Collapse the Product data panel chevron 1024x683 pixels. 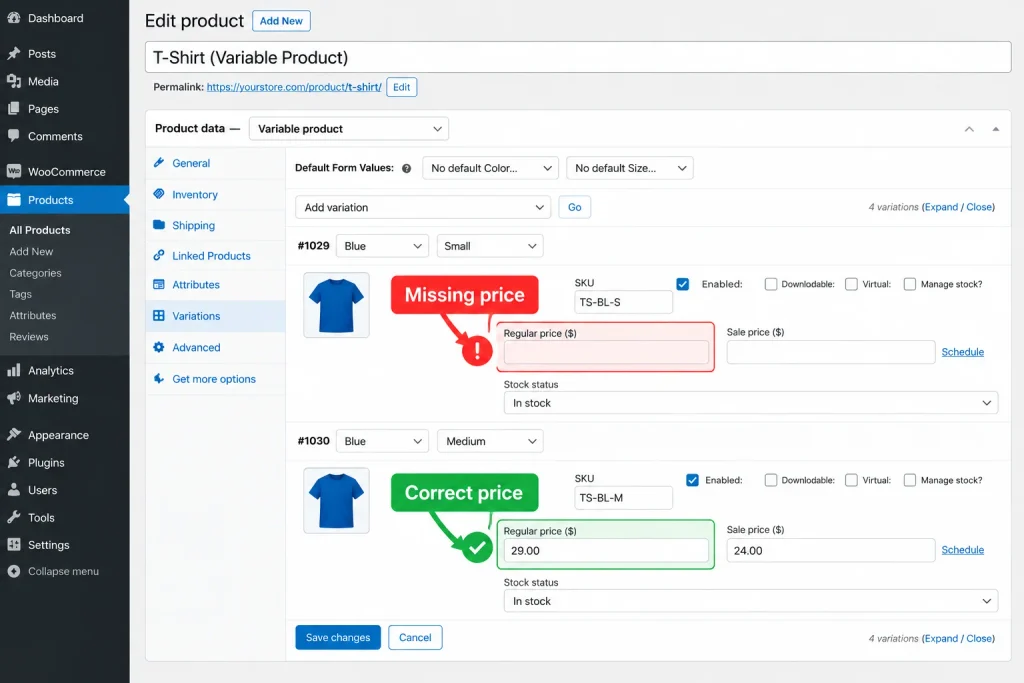[969, 129]
